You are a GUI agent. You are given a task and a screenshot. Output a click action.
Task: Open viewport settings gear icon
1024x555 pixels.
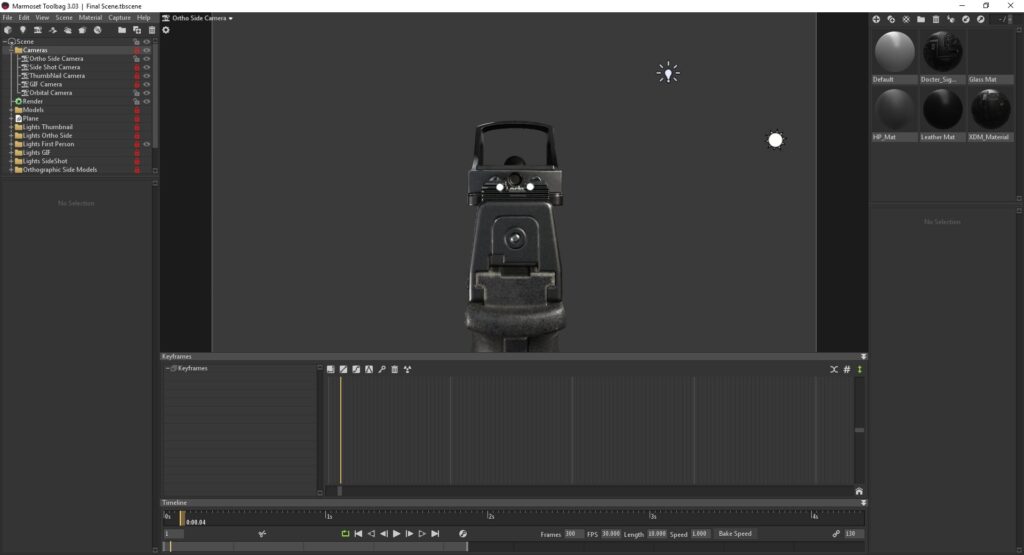point(166,30)
